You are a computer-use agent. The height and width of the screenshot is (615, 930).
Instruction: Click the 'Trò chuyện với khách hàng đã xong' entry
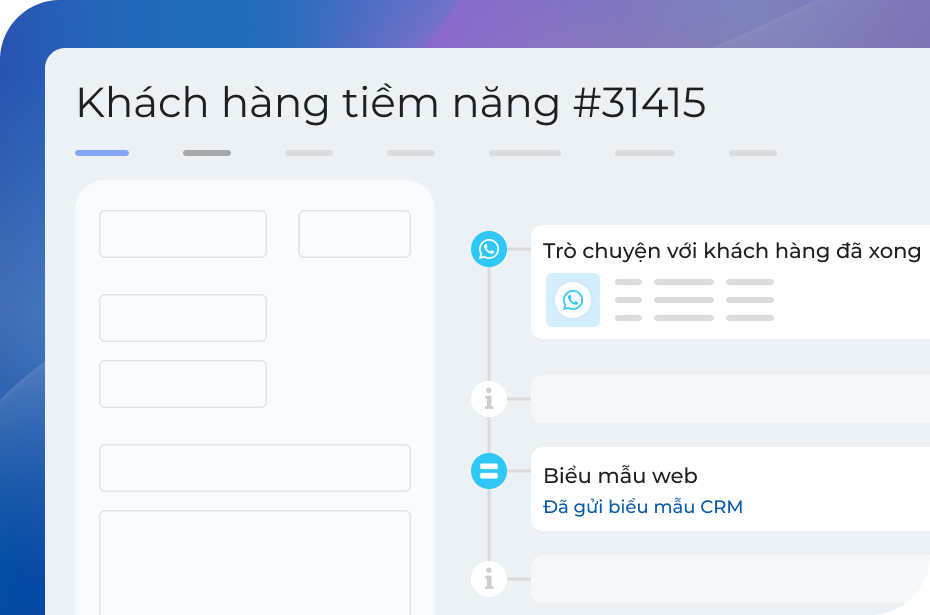732,250
